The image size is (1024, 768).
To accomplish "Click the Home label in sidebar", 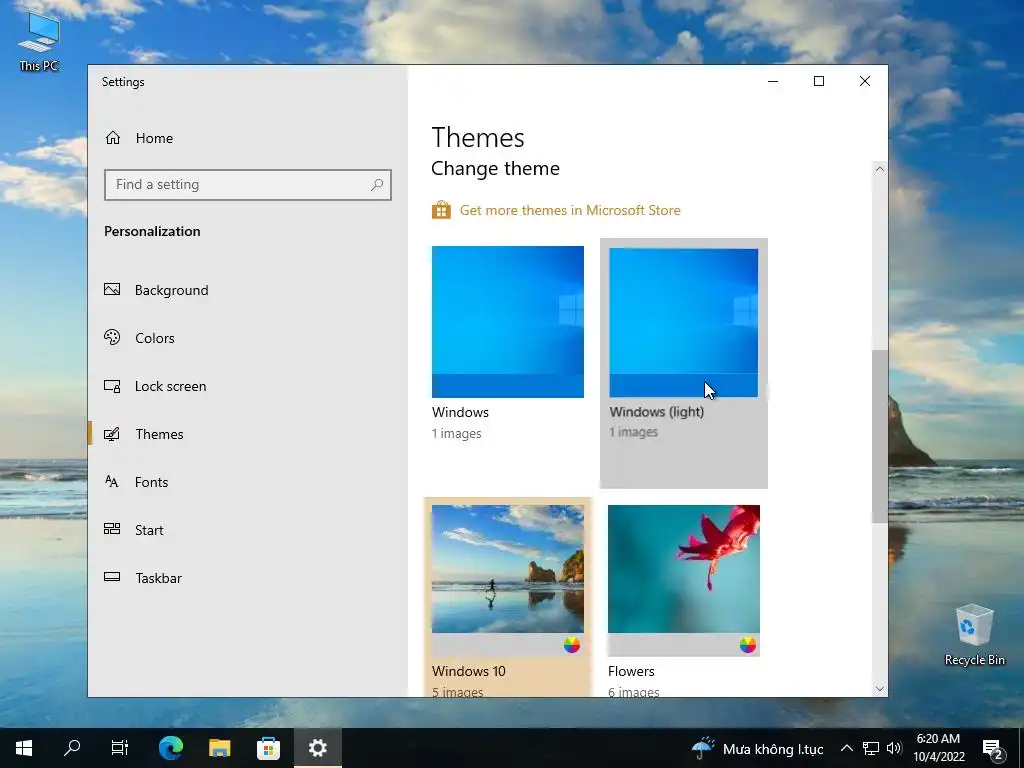I will pyautogui.click(x=154, y=138).
